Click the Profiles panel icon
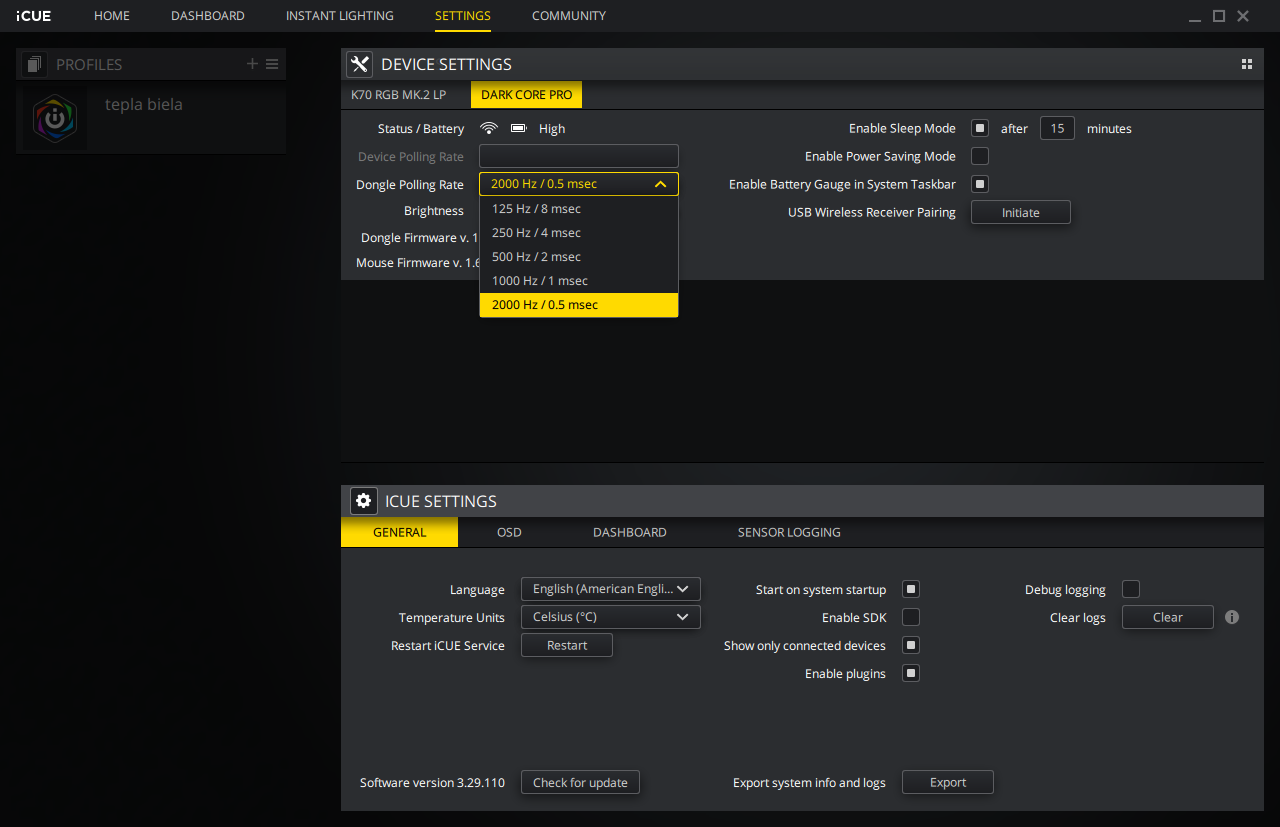 35,64
